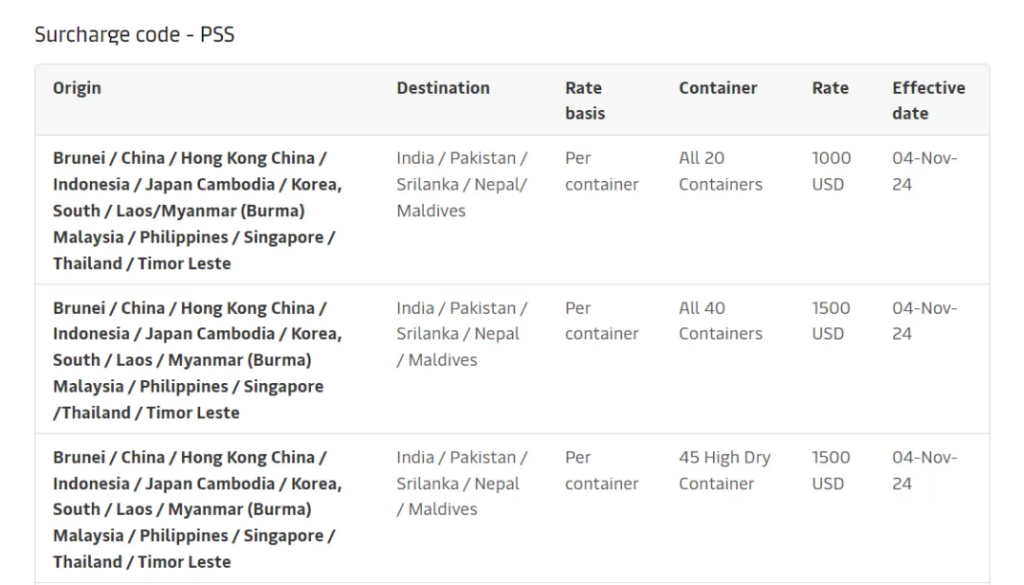Click the Rate basis column header
The height and width of the screenshot is (585, 1024).
coord(584,101)
